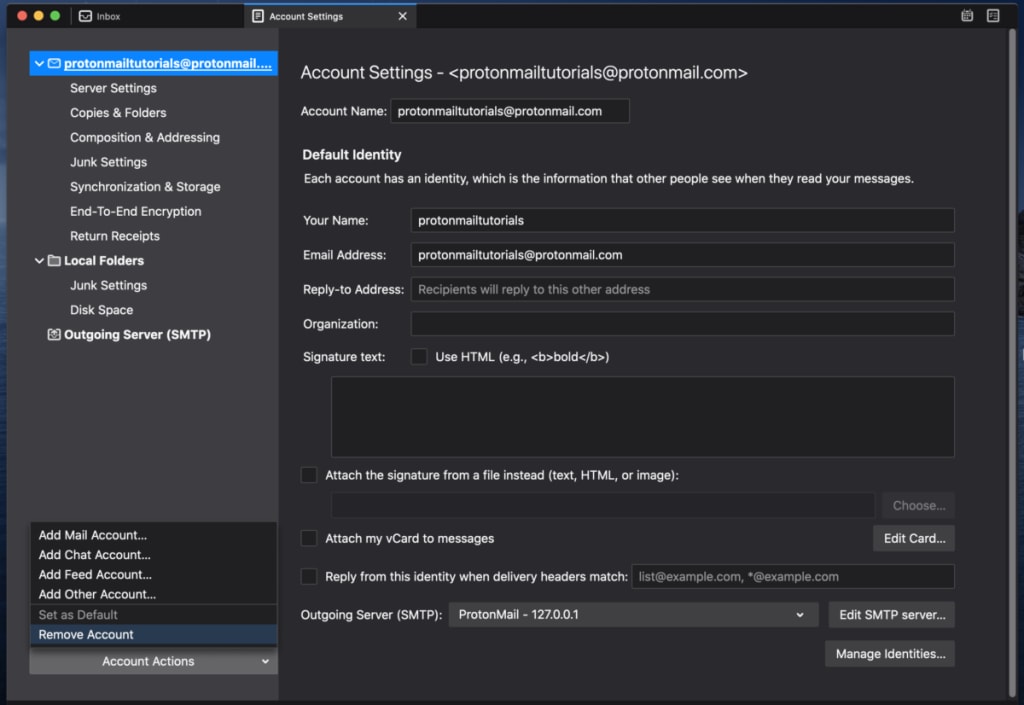1024x705 pixels.
Task: Choose Add Other Account from the menu
Action: click(153, 594)
